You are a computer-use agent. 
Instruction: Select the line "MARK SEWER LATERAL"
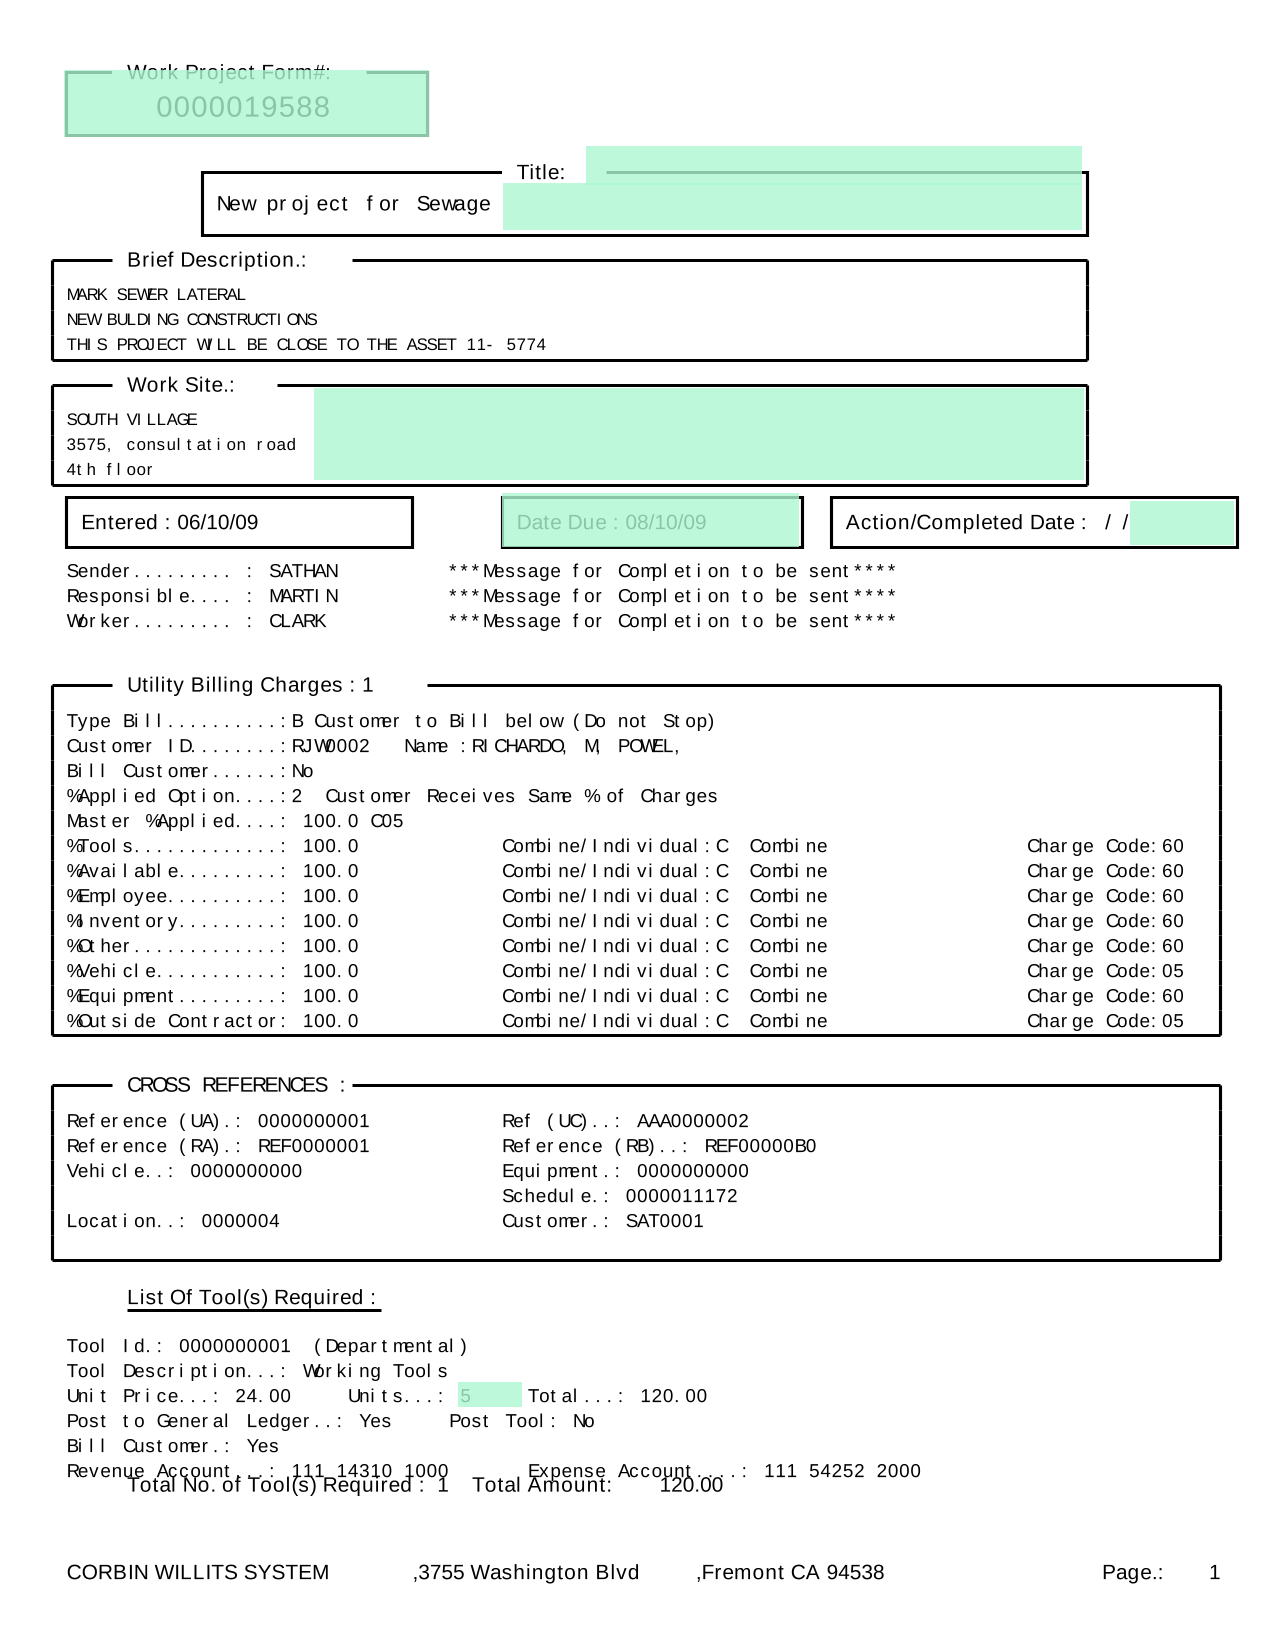(x=156, y=294)
